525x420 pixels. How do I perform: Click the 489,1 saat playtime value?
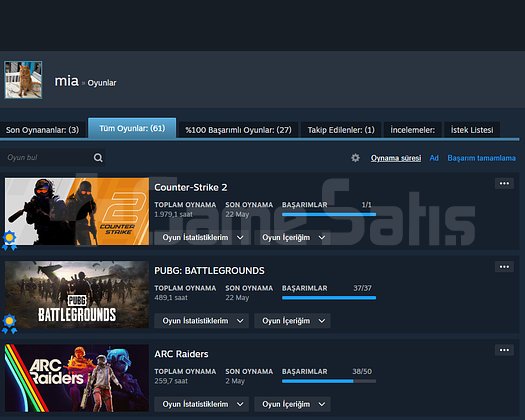click(x=171, y=298)
